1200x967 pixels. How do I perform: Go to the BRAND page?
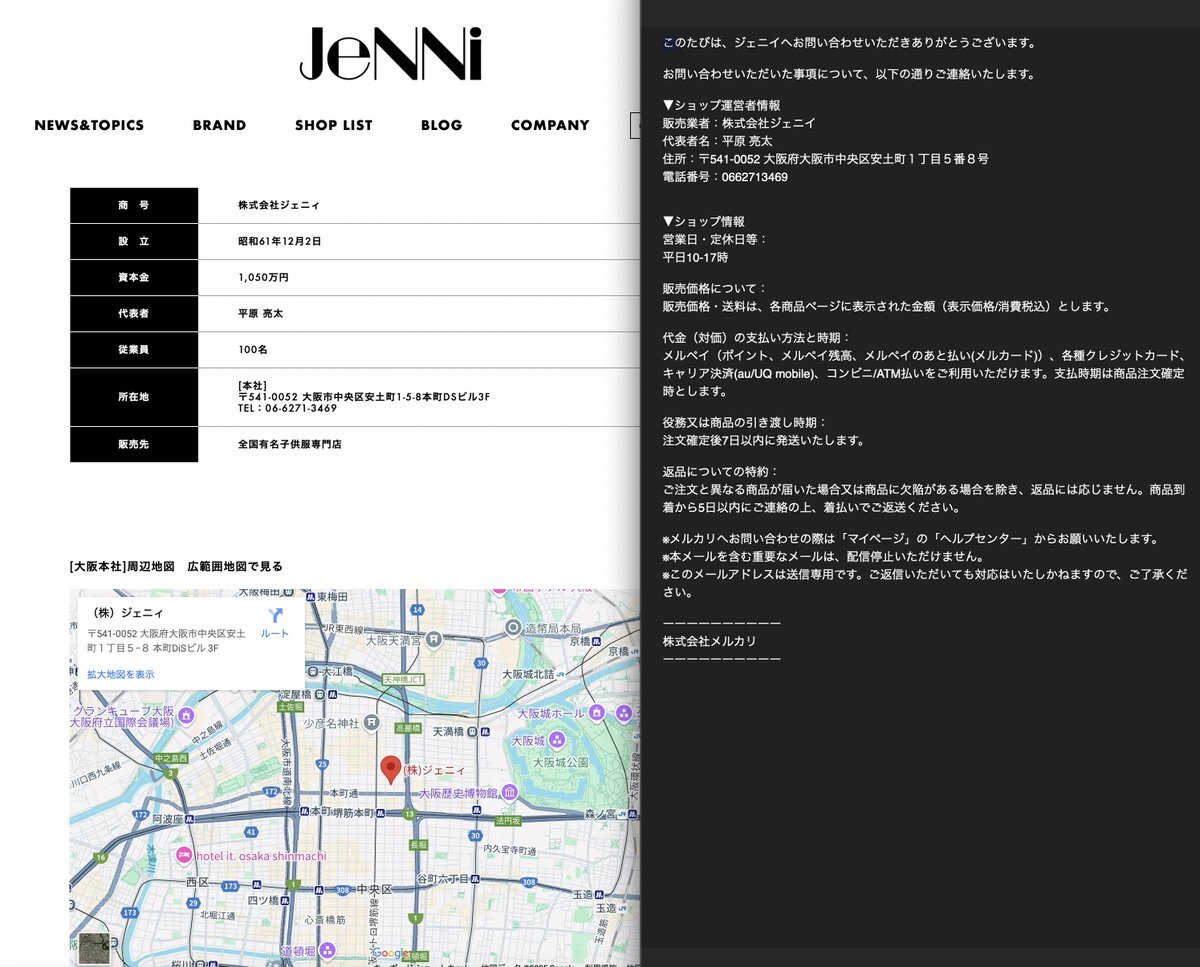219,125
